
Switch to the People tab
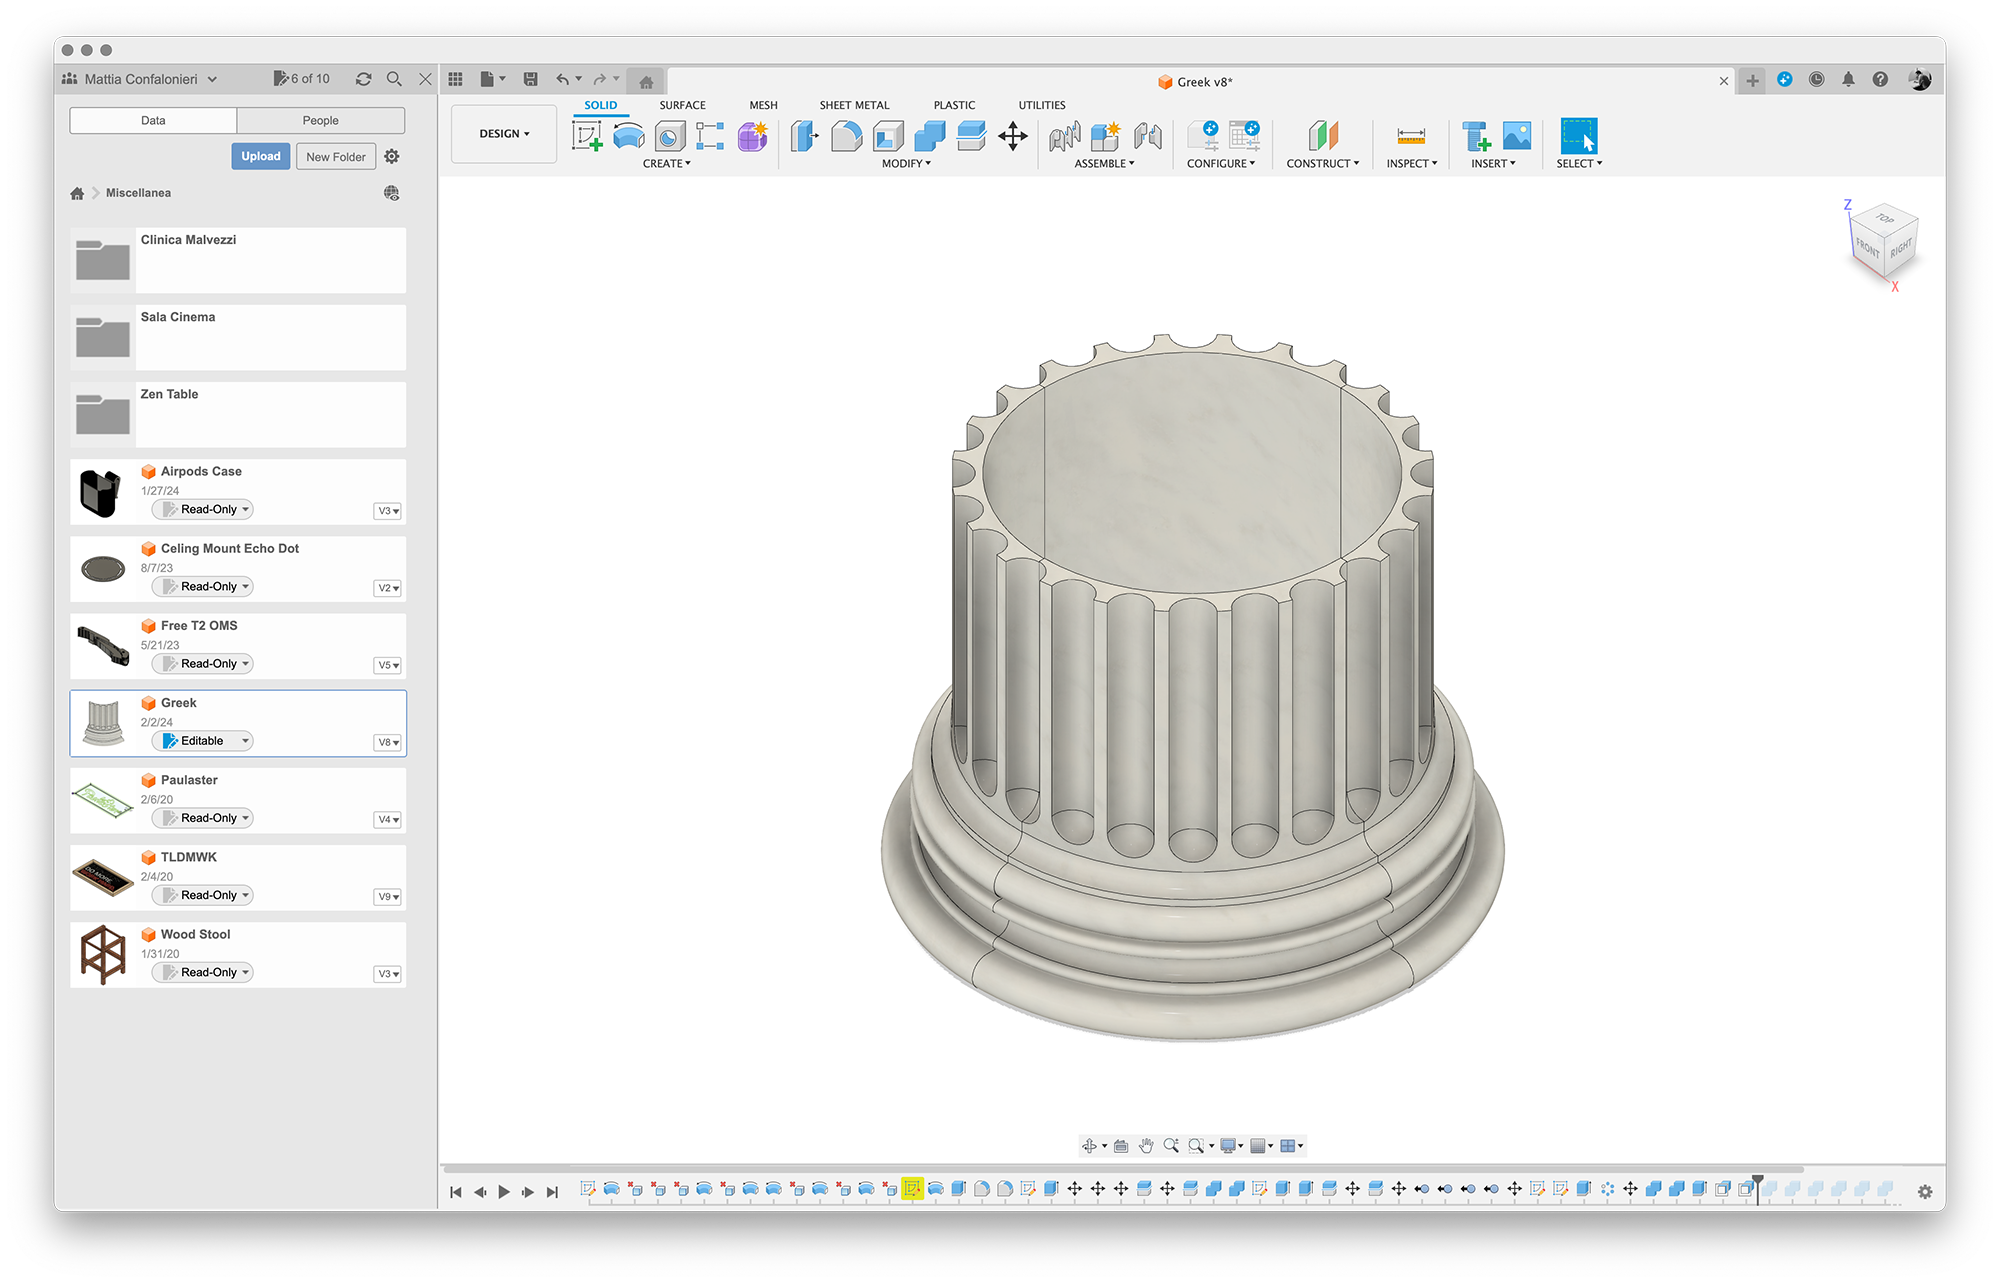[320, 120]
